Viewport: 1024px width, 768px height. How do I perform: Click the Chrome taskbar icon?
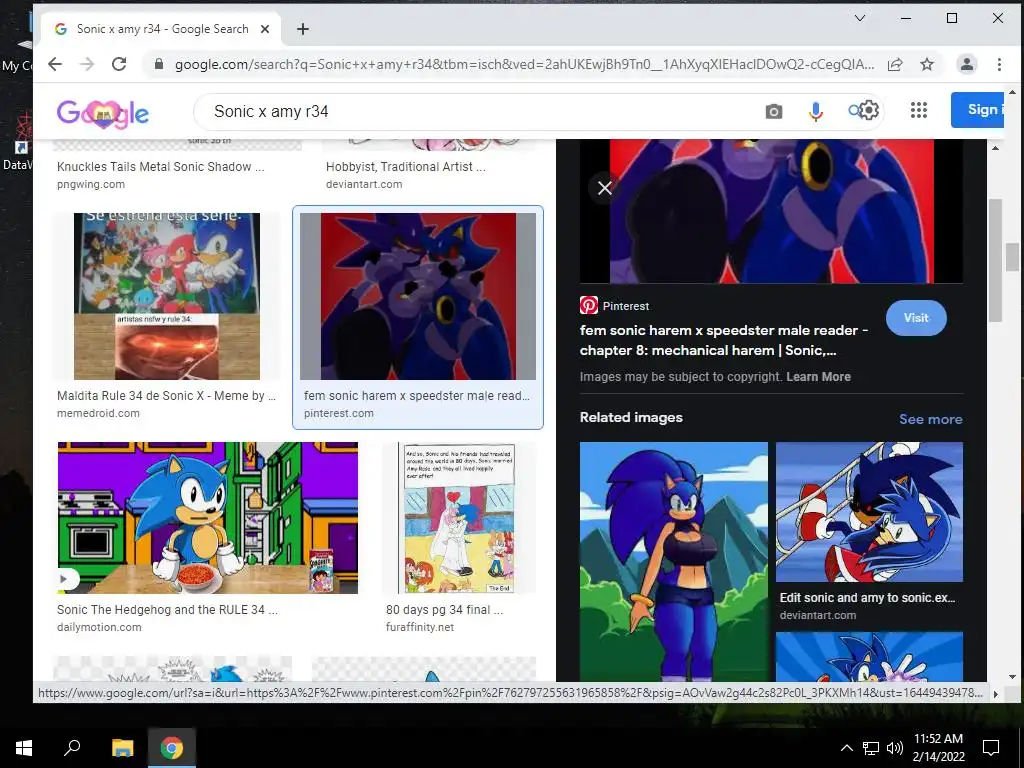click(x=172, y=747)
